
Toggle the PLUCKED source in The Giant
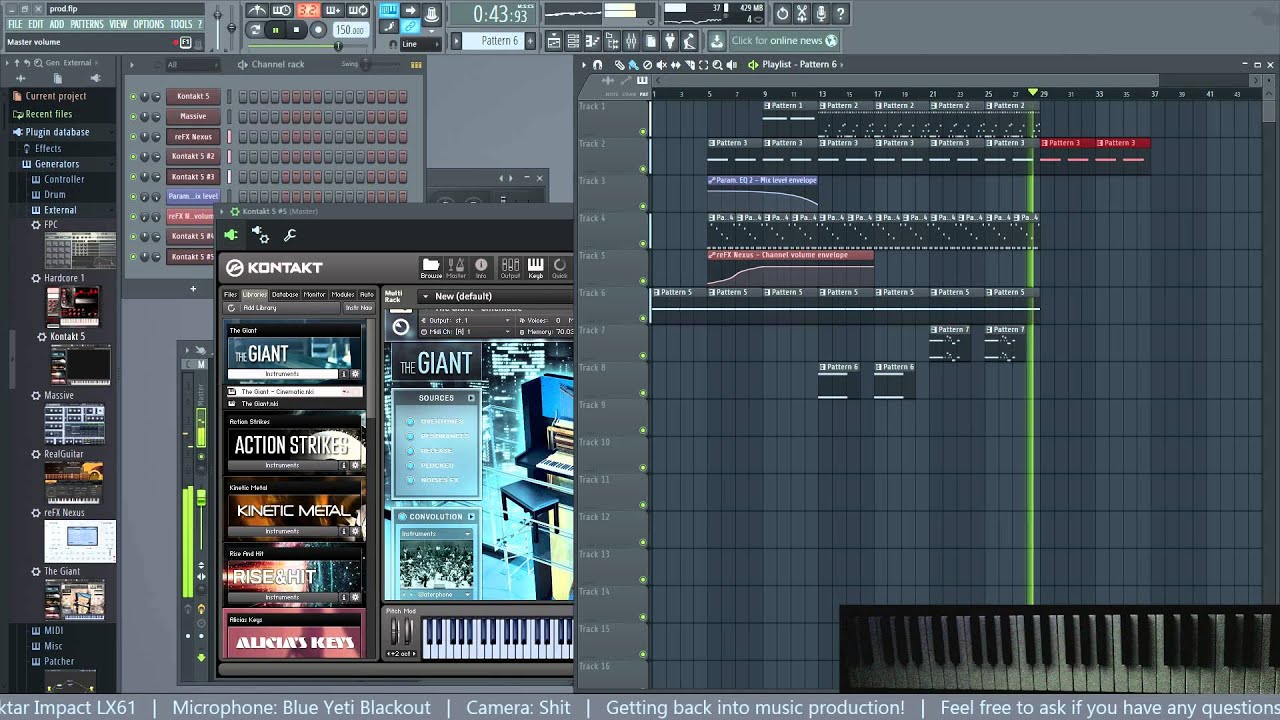410,466
